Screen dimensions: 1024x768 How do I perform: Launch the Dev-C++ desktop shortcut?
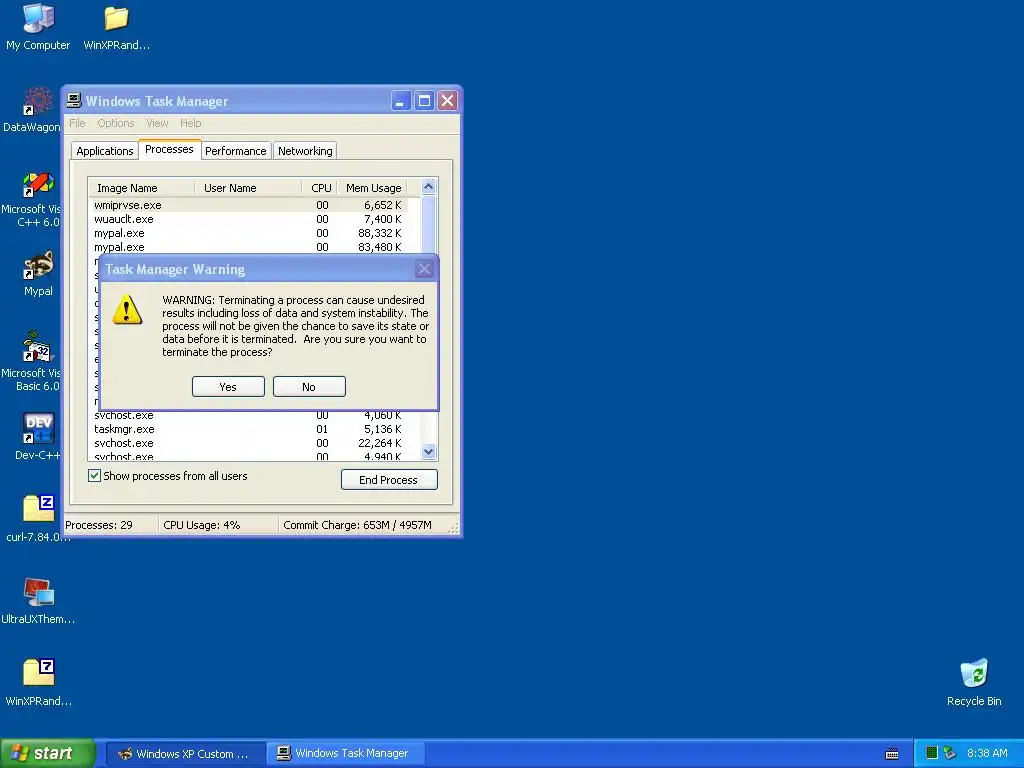37,437
